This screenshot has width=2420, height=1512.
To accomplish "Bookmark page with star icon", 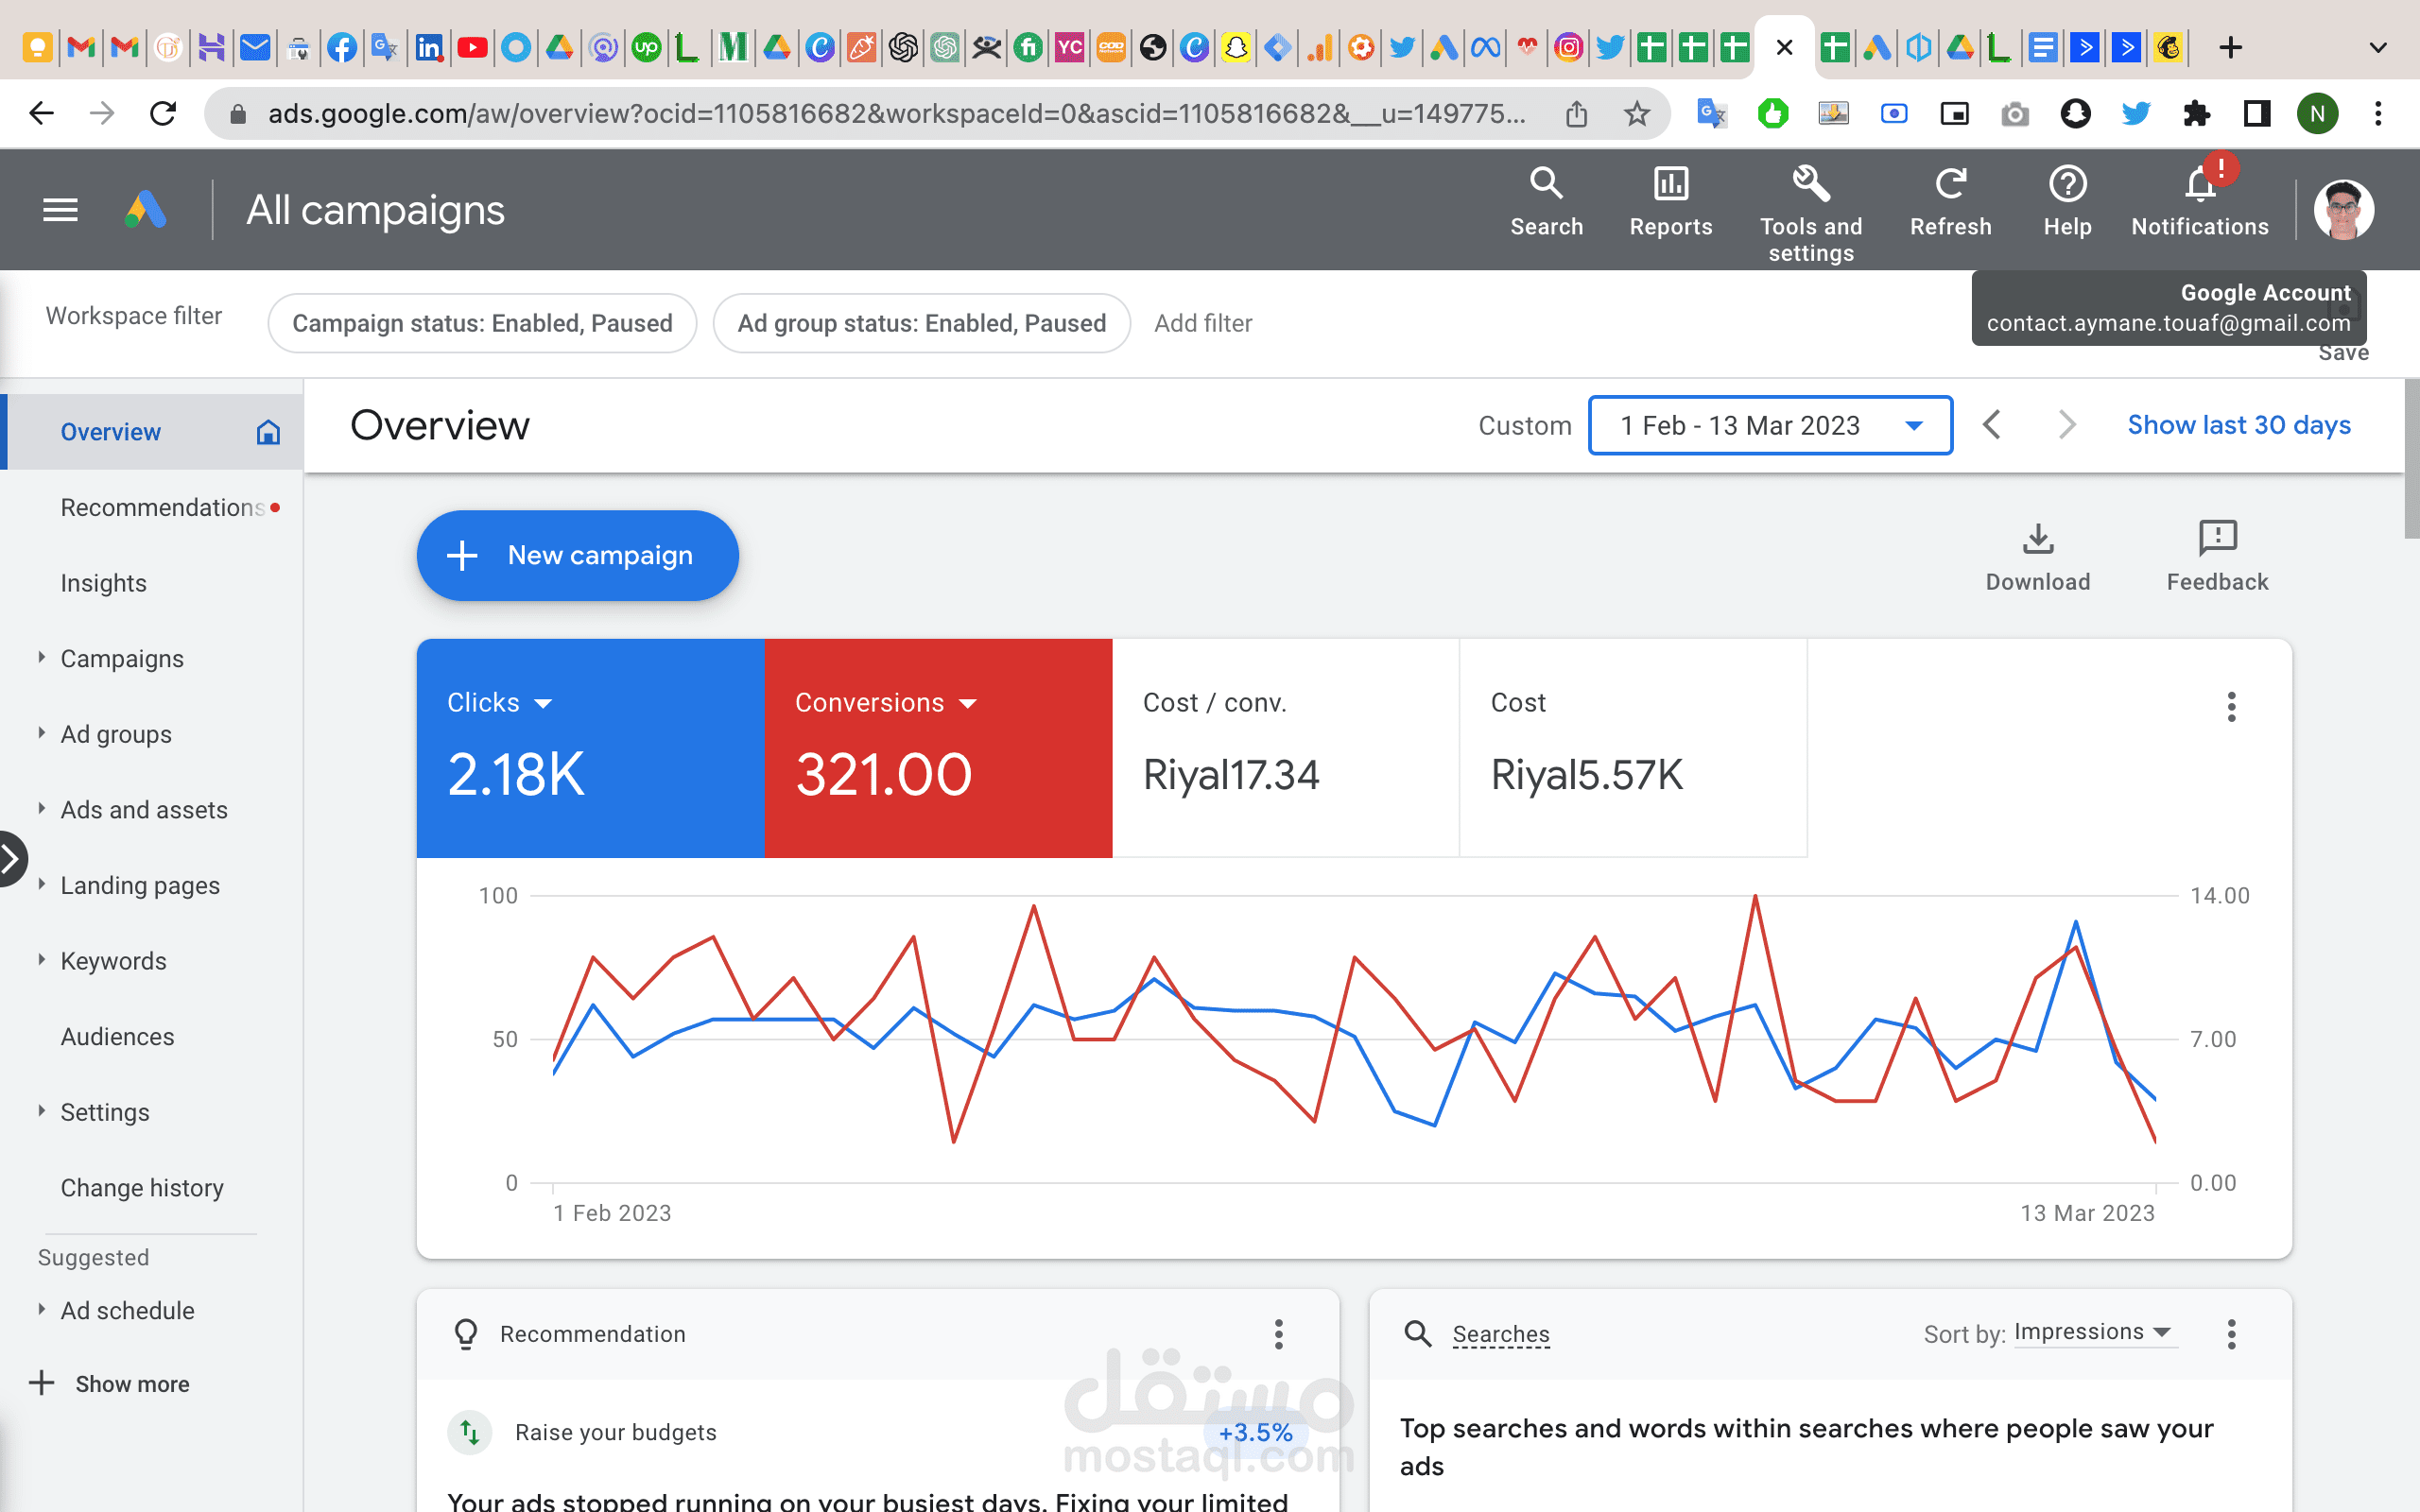I will (x=1637, y=114).
